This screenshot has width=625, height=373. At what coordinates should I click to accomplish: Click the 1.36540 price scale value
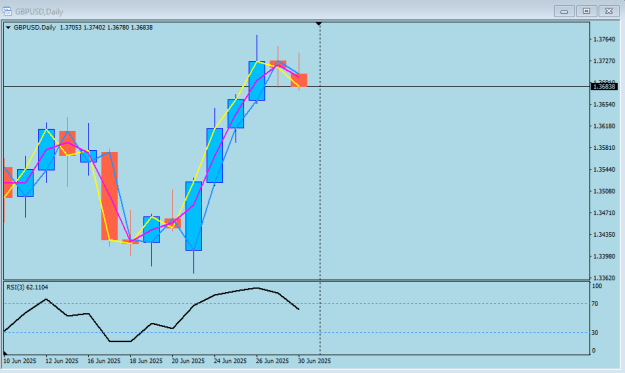[604, 104]
